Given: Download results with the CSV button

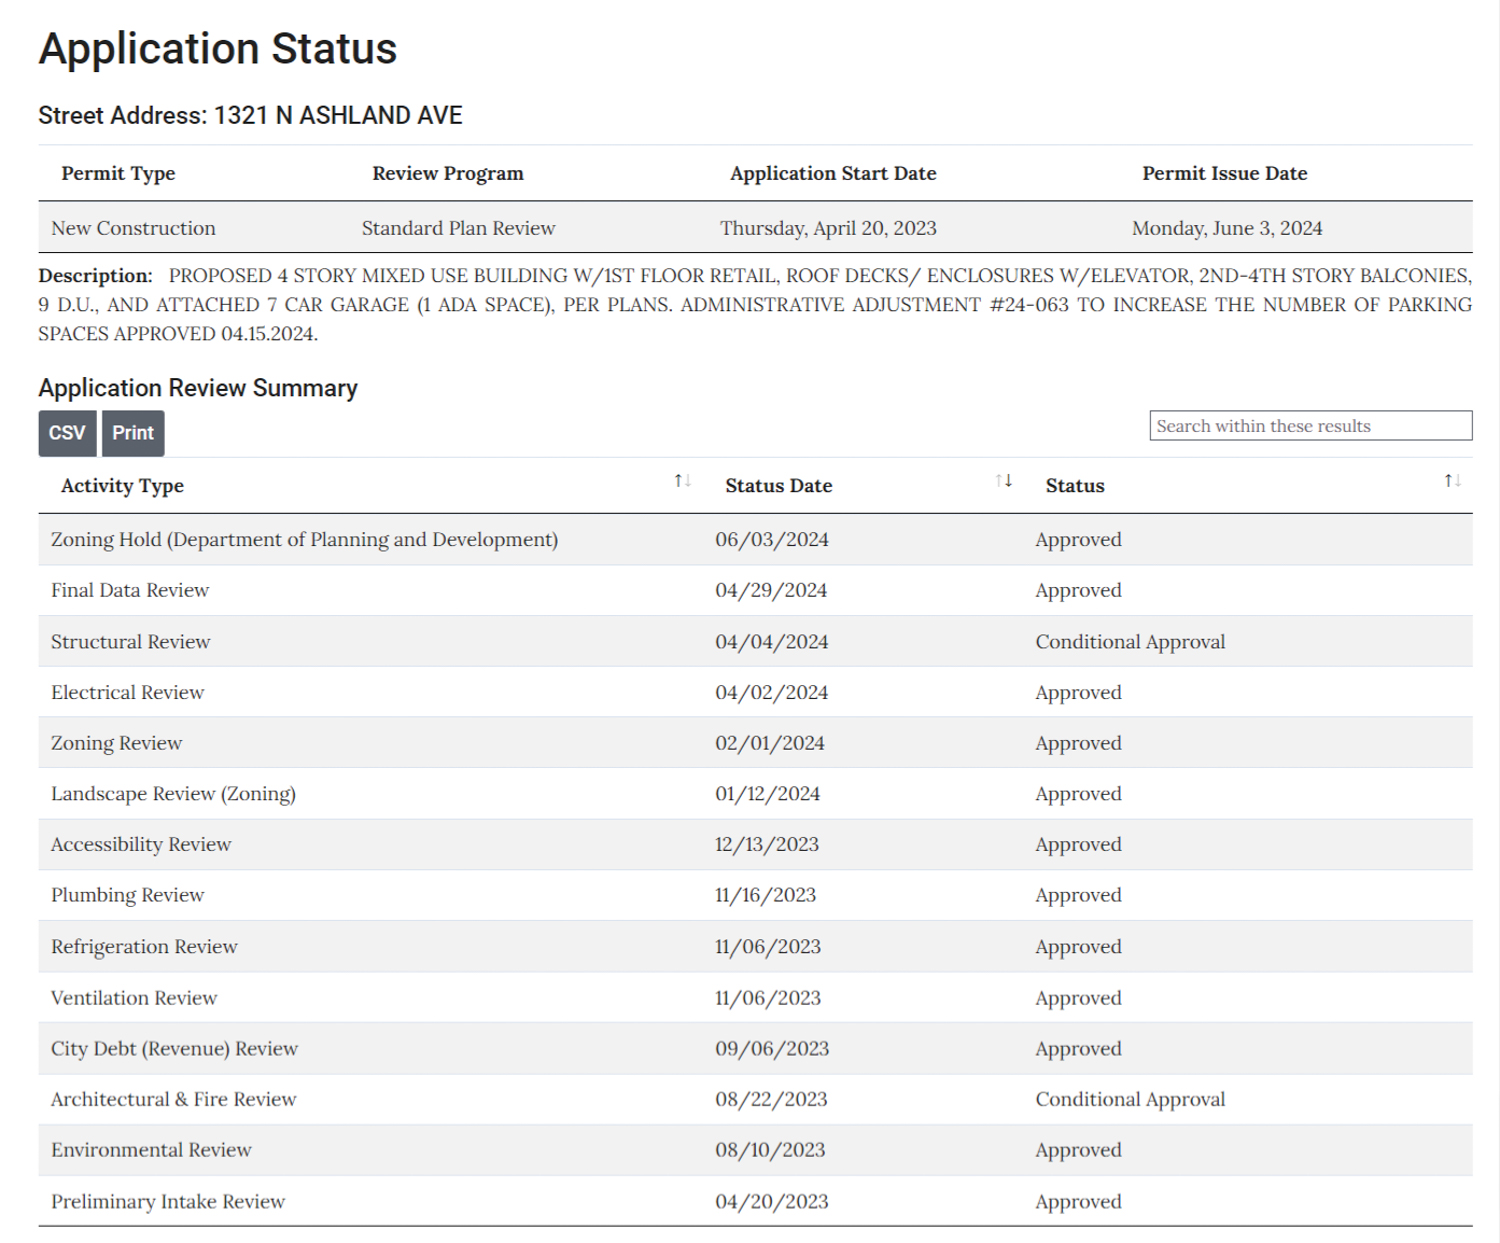Looking at the screenshot, I should tap(67, 433).
